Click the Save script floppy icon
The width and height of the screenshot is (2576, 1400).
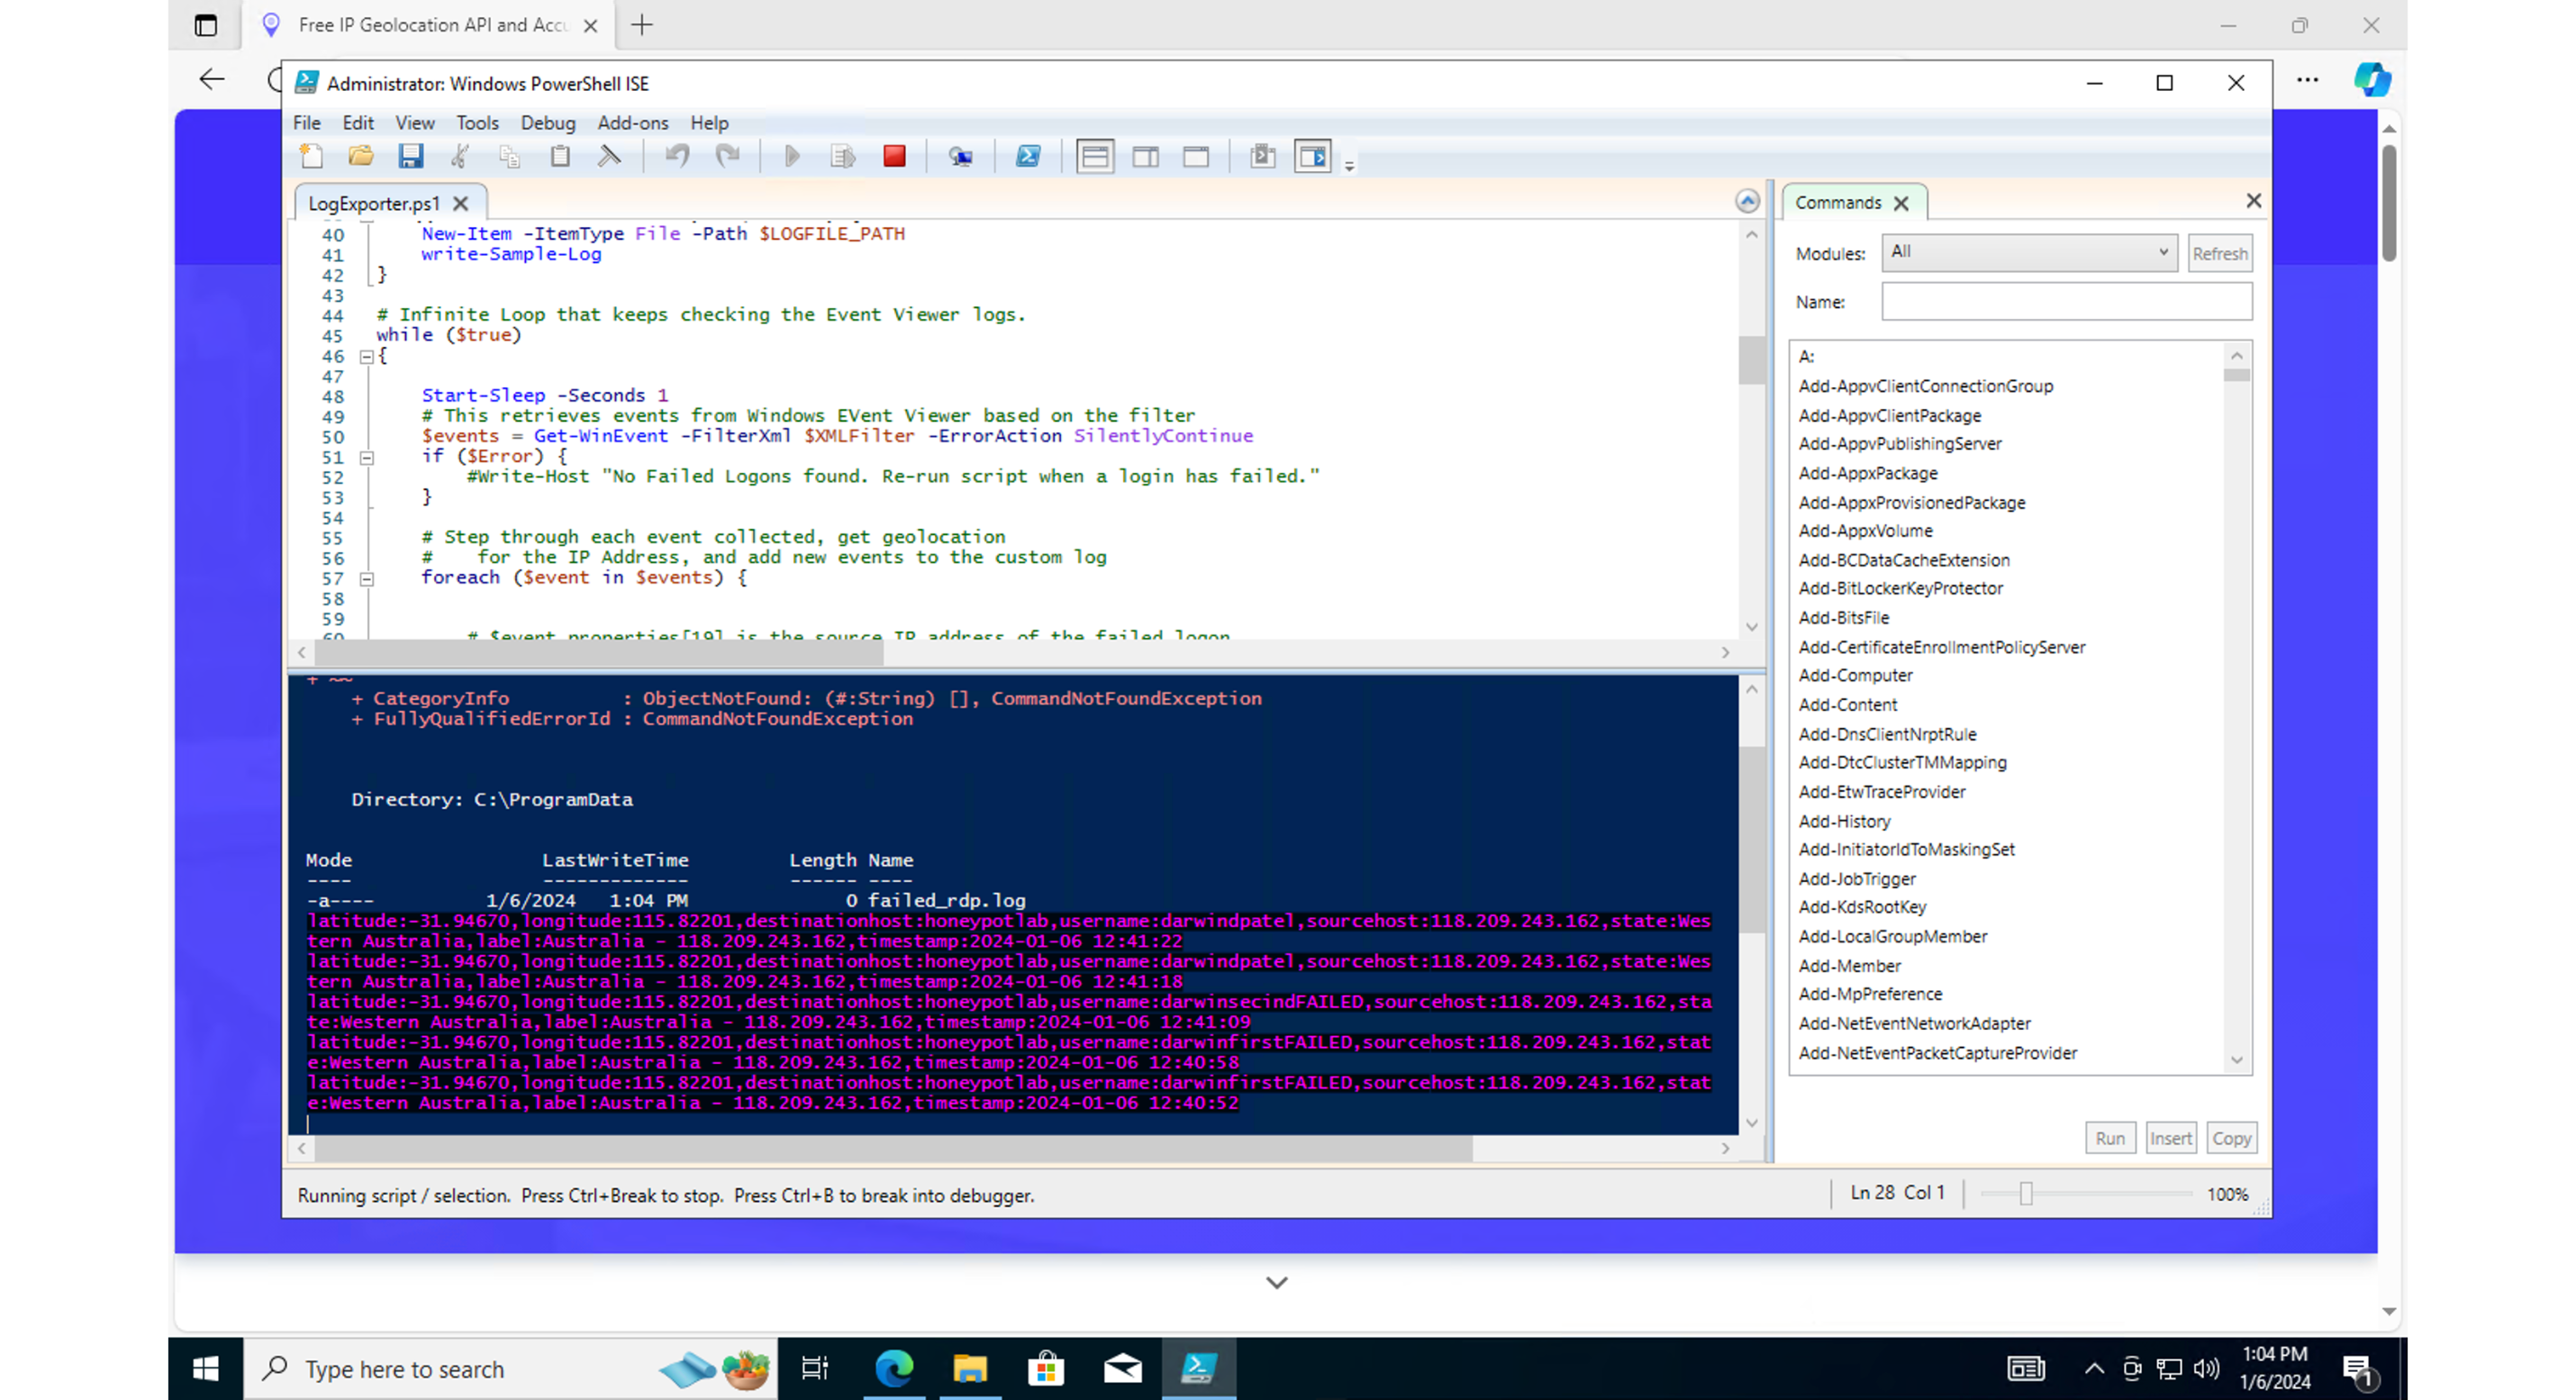410,156
